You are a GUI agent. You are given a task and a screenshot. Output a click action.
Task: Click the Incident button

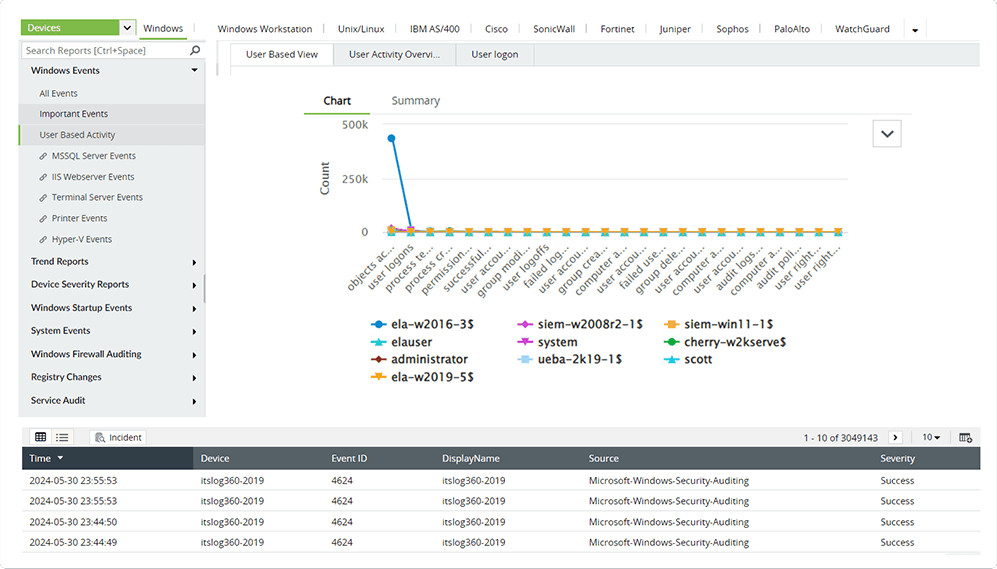pyautogui.click(x=118, y=437)
